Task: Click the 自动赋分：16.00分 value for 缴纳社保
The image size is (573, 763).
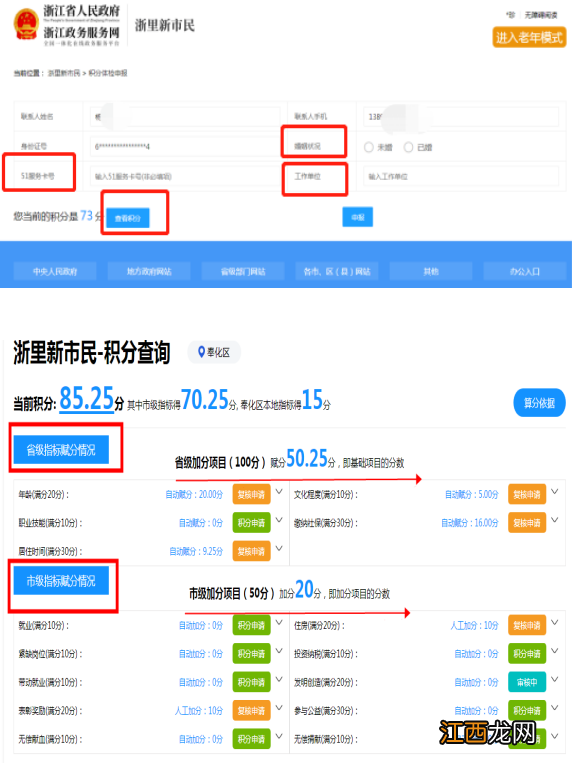Action: [x=470, y=523]
